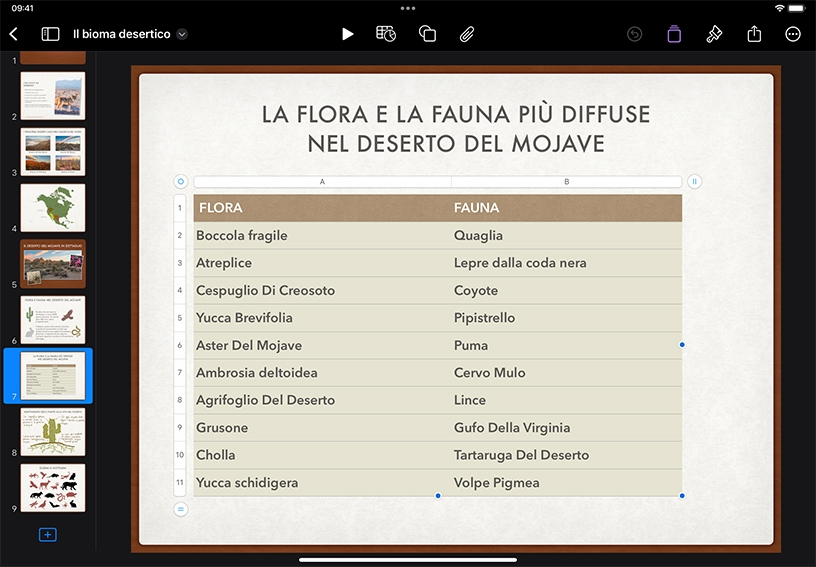
Task: Select the Atreplice cell
Action: (x=322, y=263)
